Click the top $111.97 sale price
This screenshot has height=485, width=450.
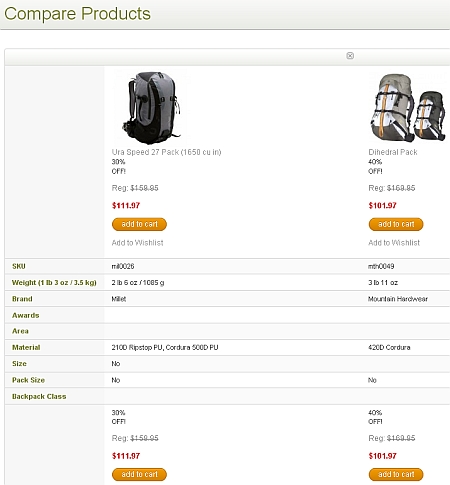pos(126,205)
